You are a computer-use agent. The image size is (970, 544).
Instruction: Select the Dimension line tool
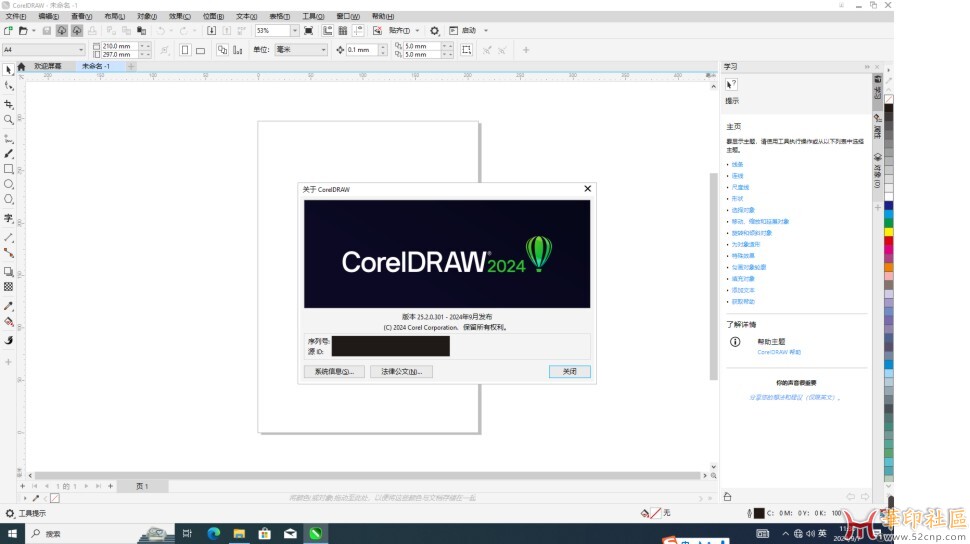tap(9, 238)
